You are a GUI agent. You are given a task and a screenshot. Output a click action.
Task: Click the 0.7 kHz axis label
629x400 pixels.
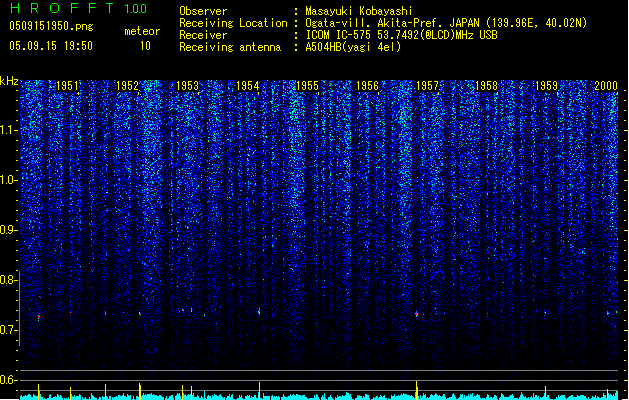[9, 330]
